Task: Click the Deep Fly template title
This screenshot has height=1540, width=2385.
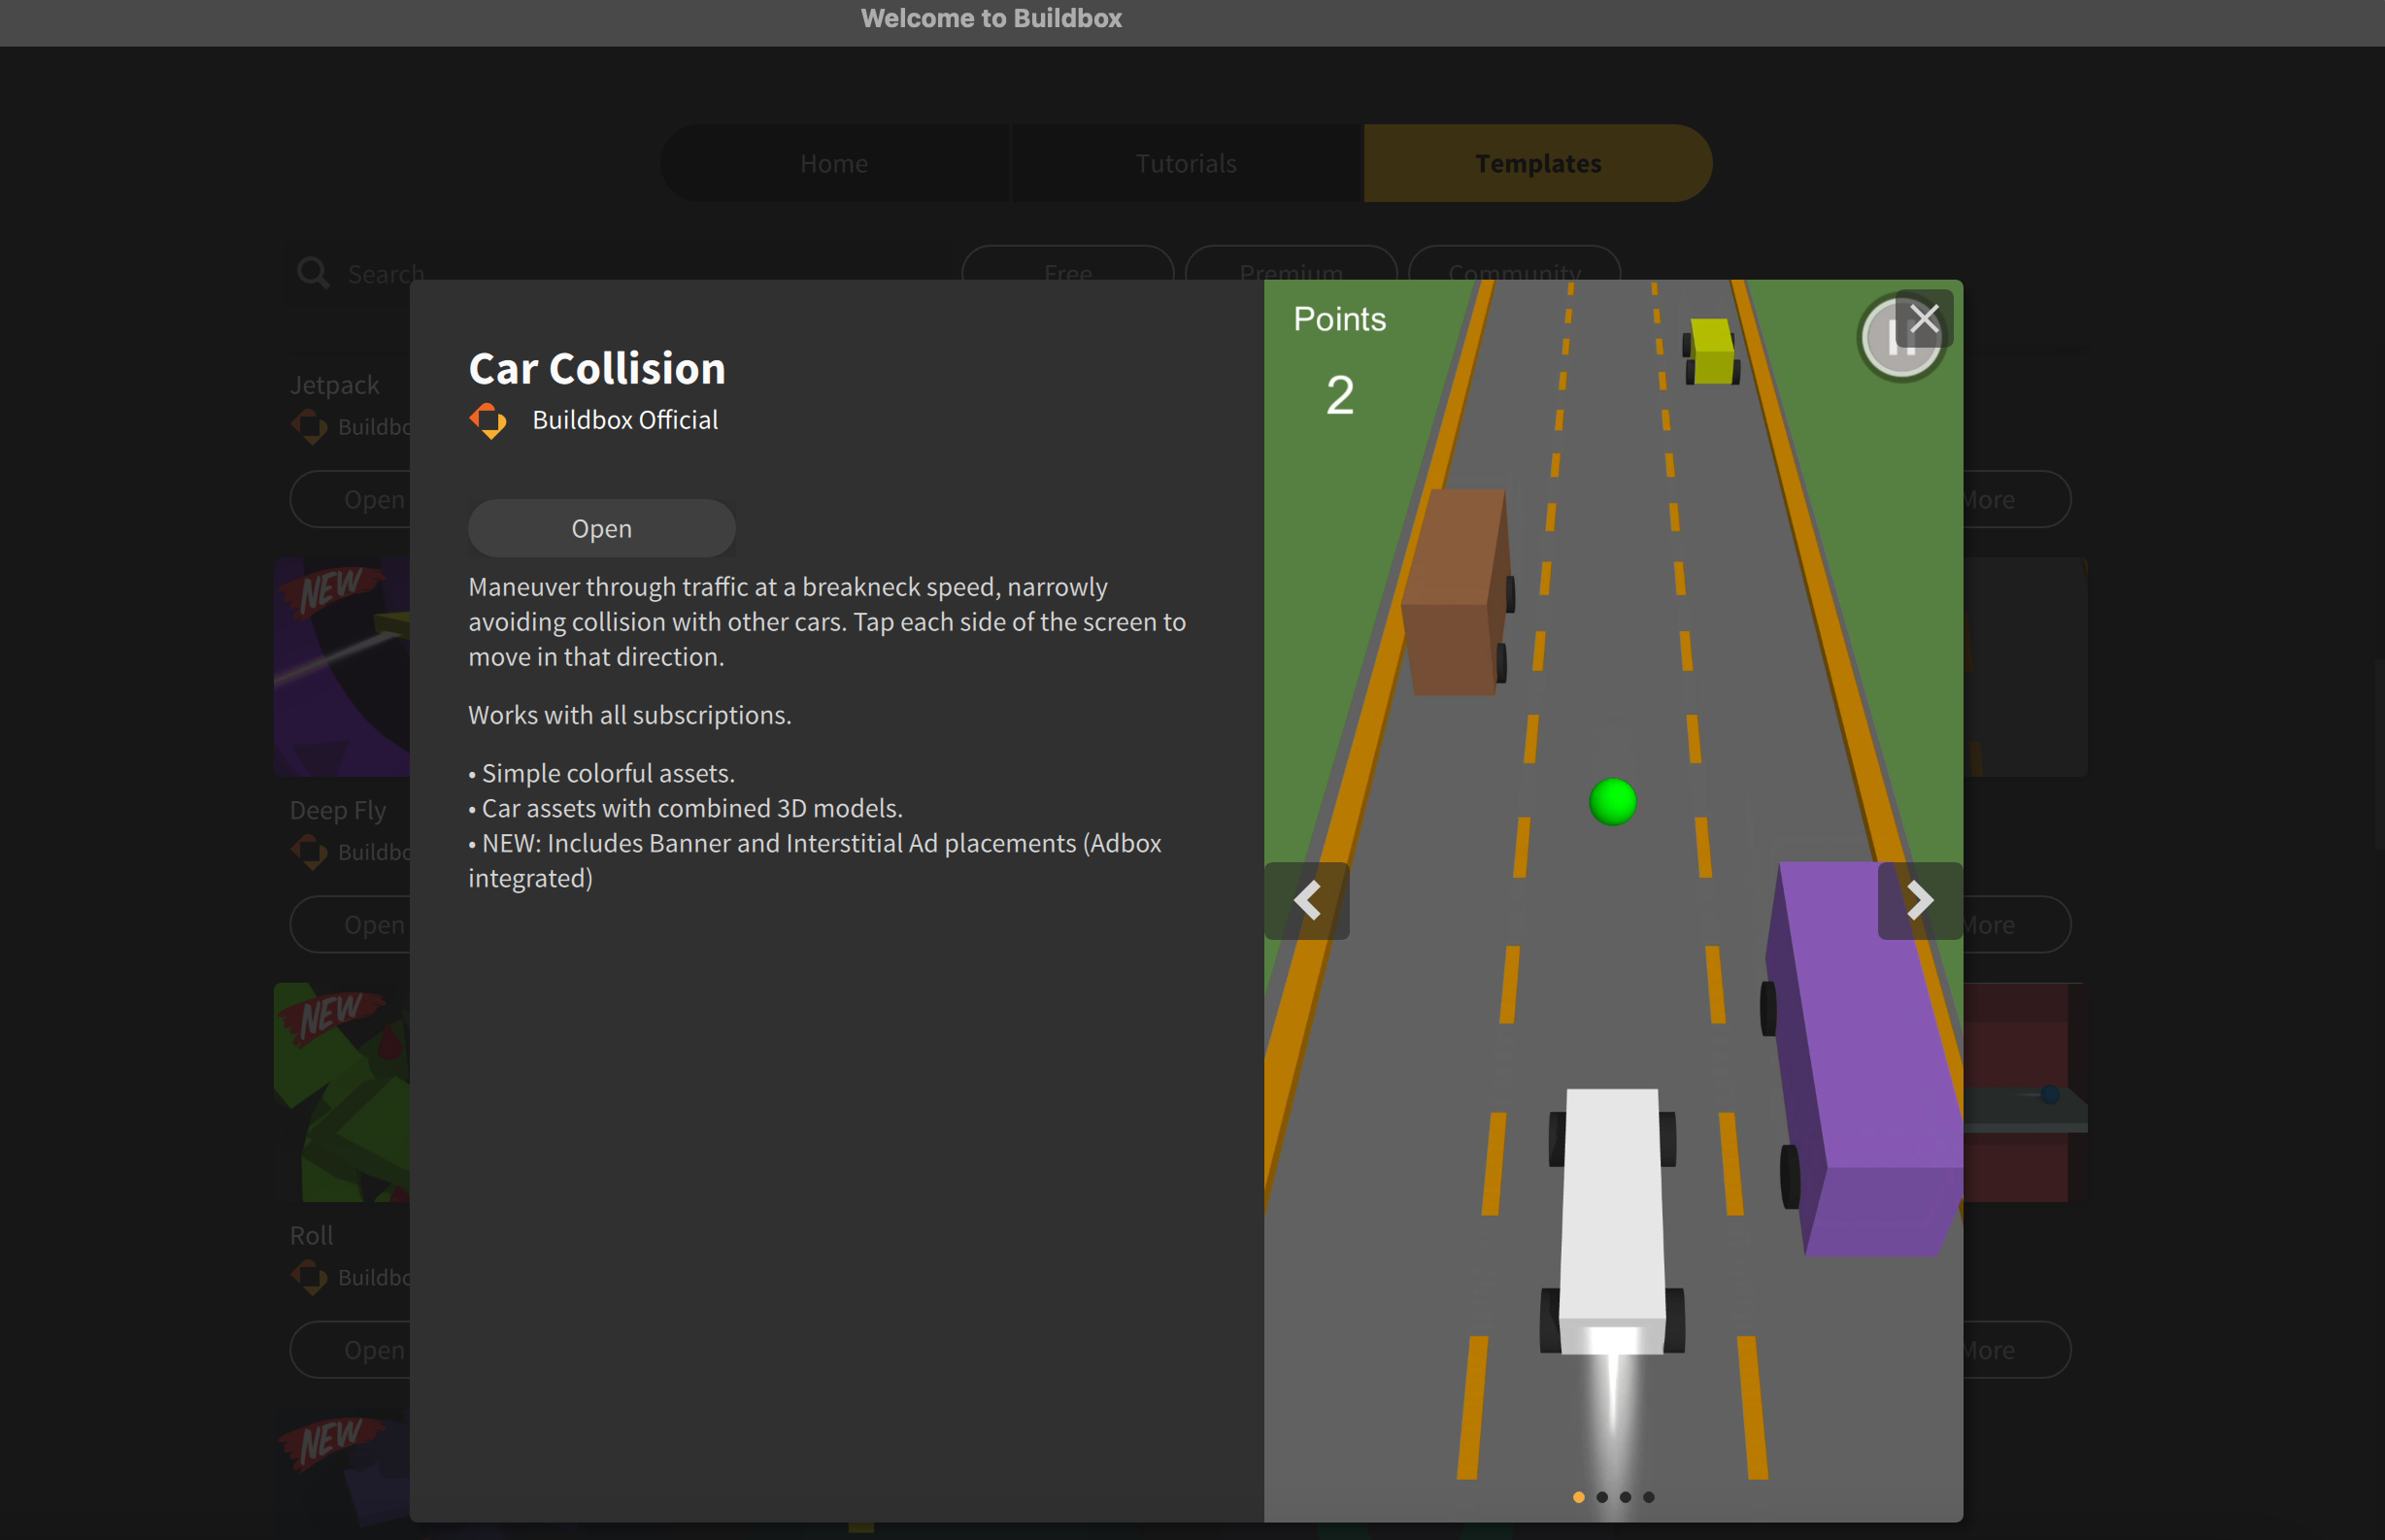Action: pyautogui.click(x=338, y=810)
